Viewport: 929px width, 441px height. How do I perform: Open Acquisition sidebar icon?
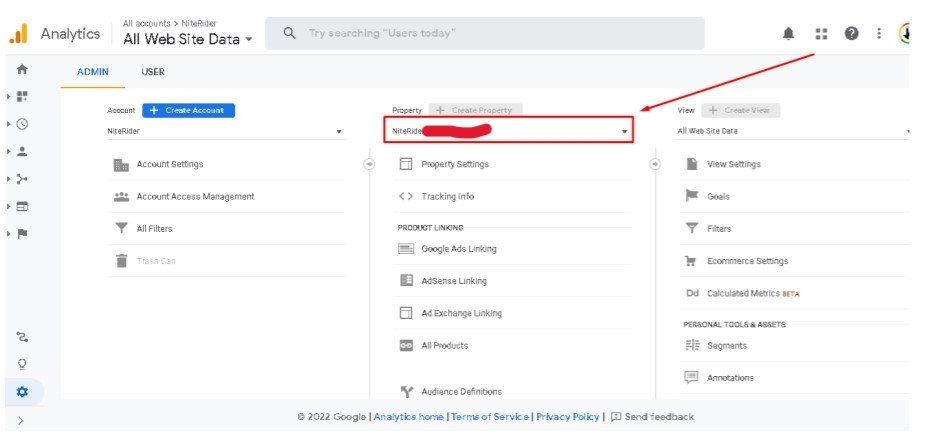click(x=22, y=178)
